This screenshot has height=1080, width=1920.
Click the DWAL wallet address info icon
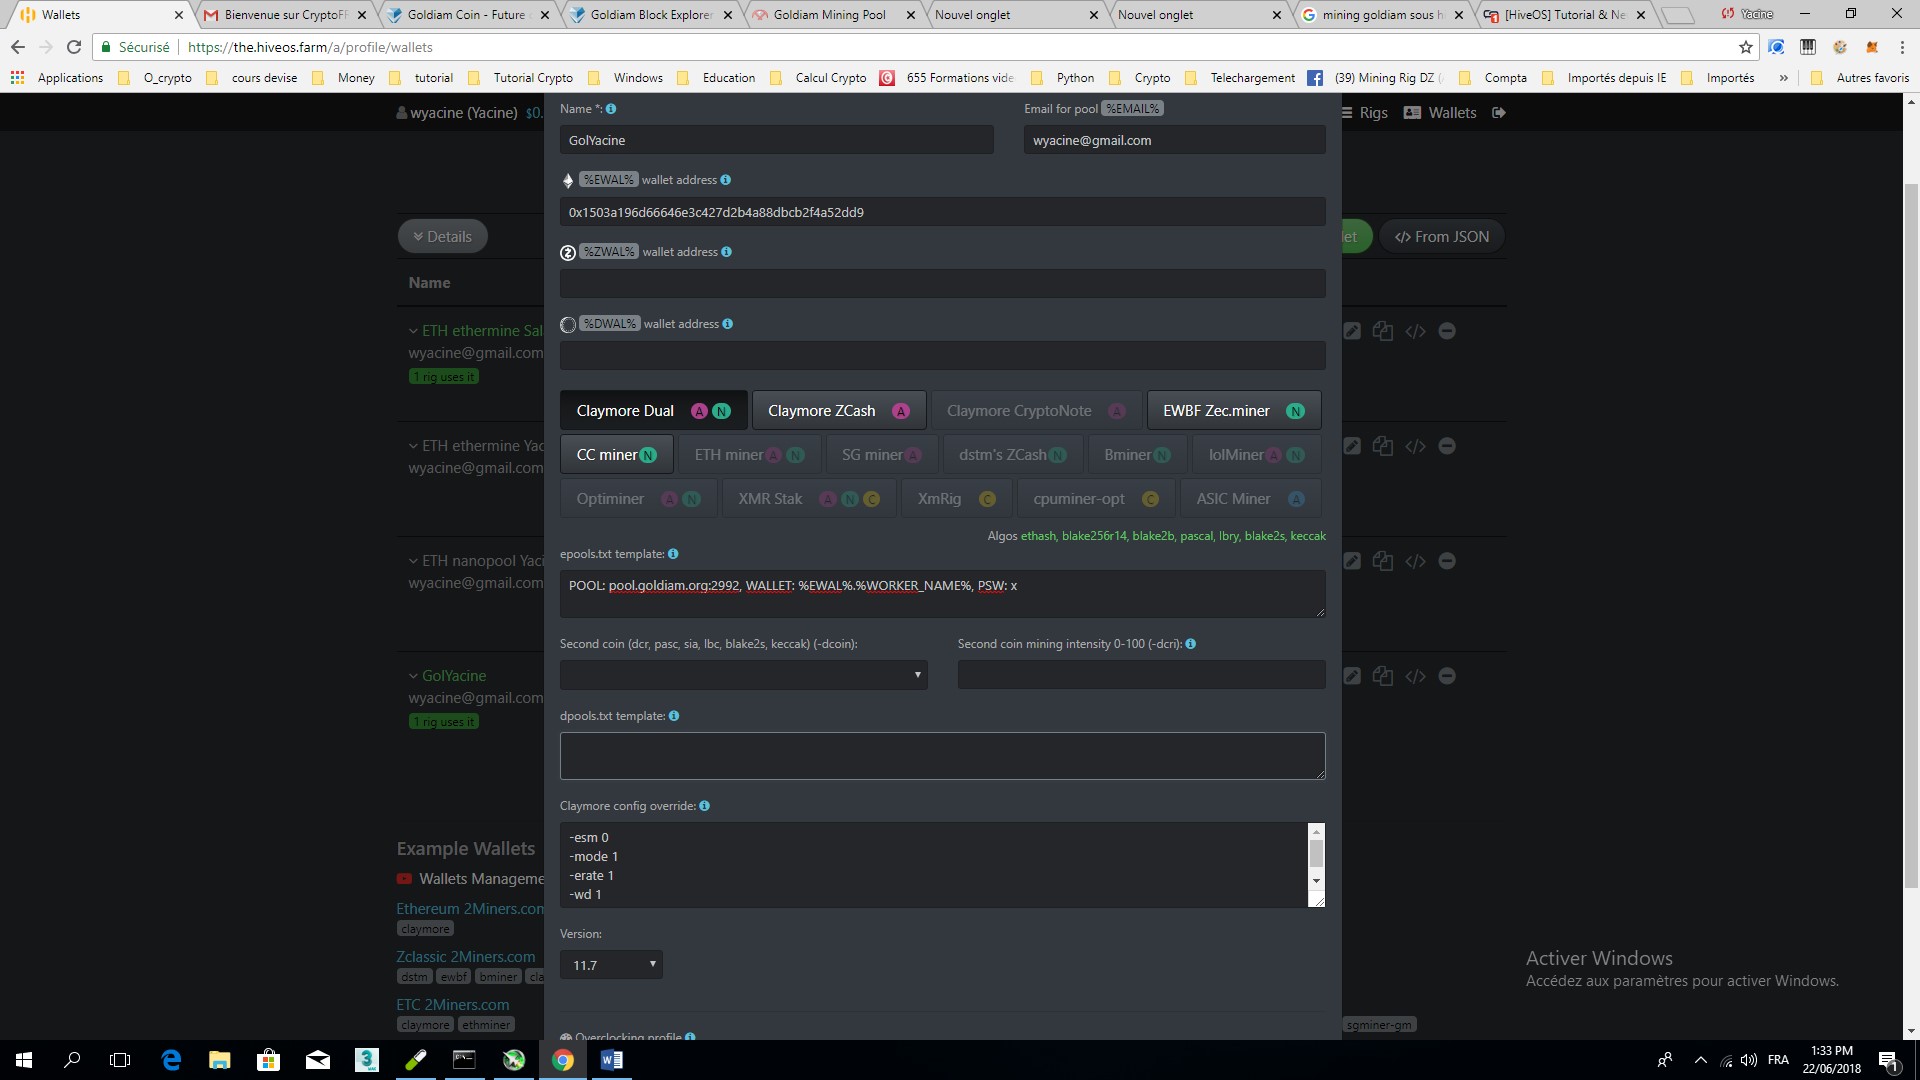tap(728, 324)
